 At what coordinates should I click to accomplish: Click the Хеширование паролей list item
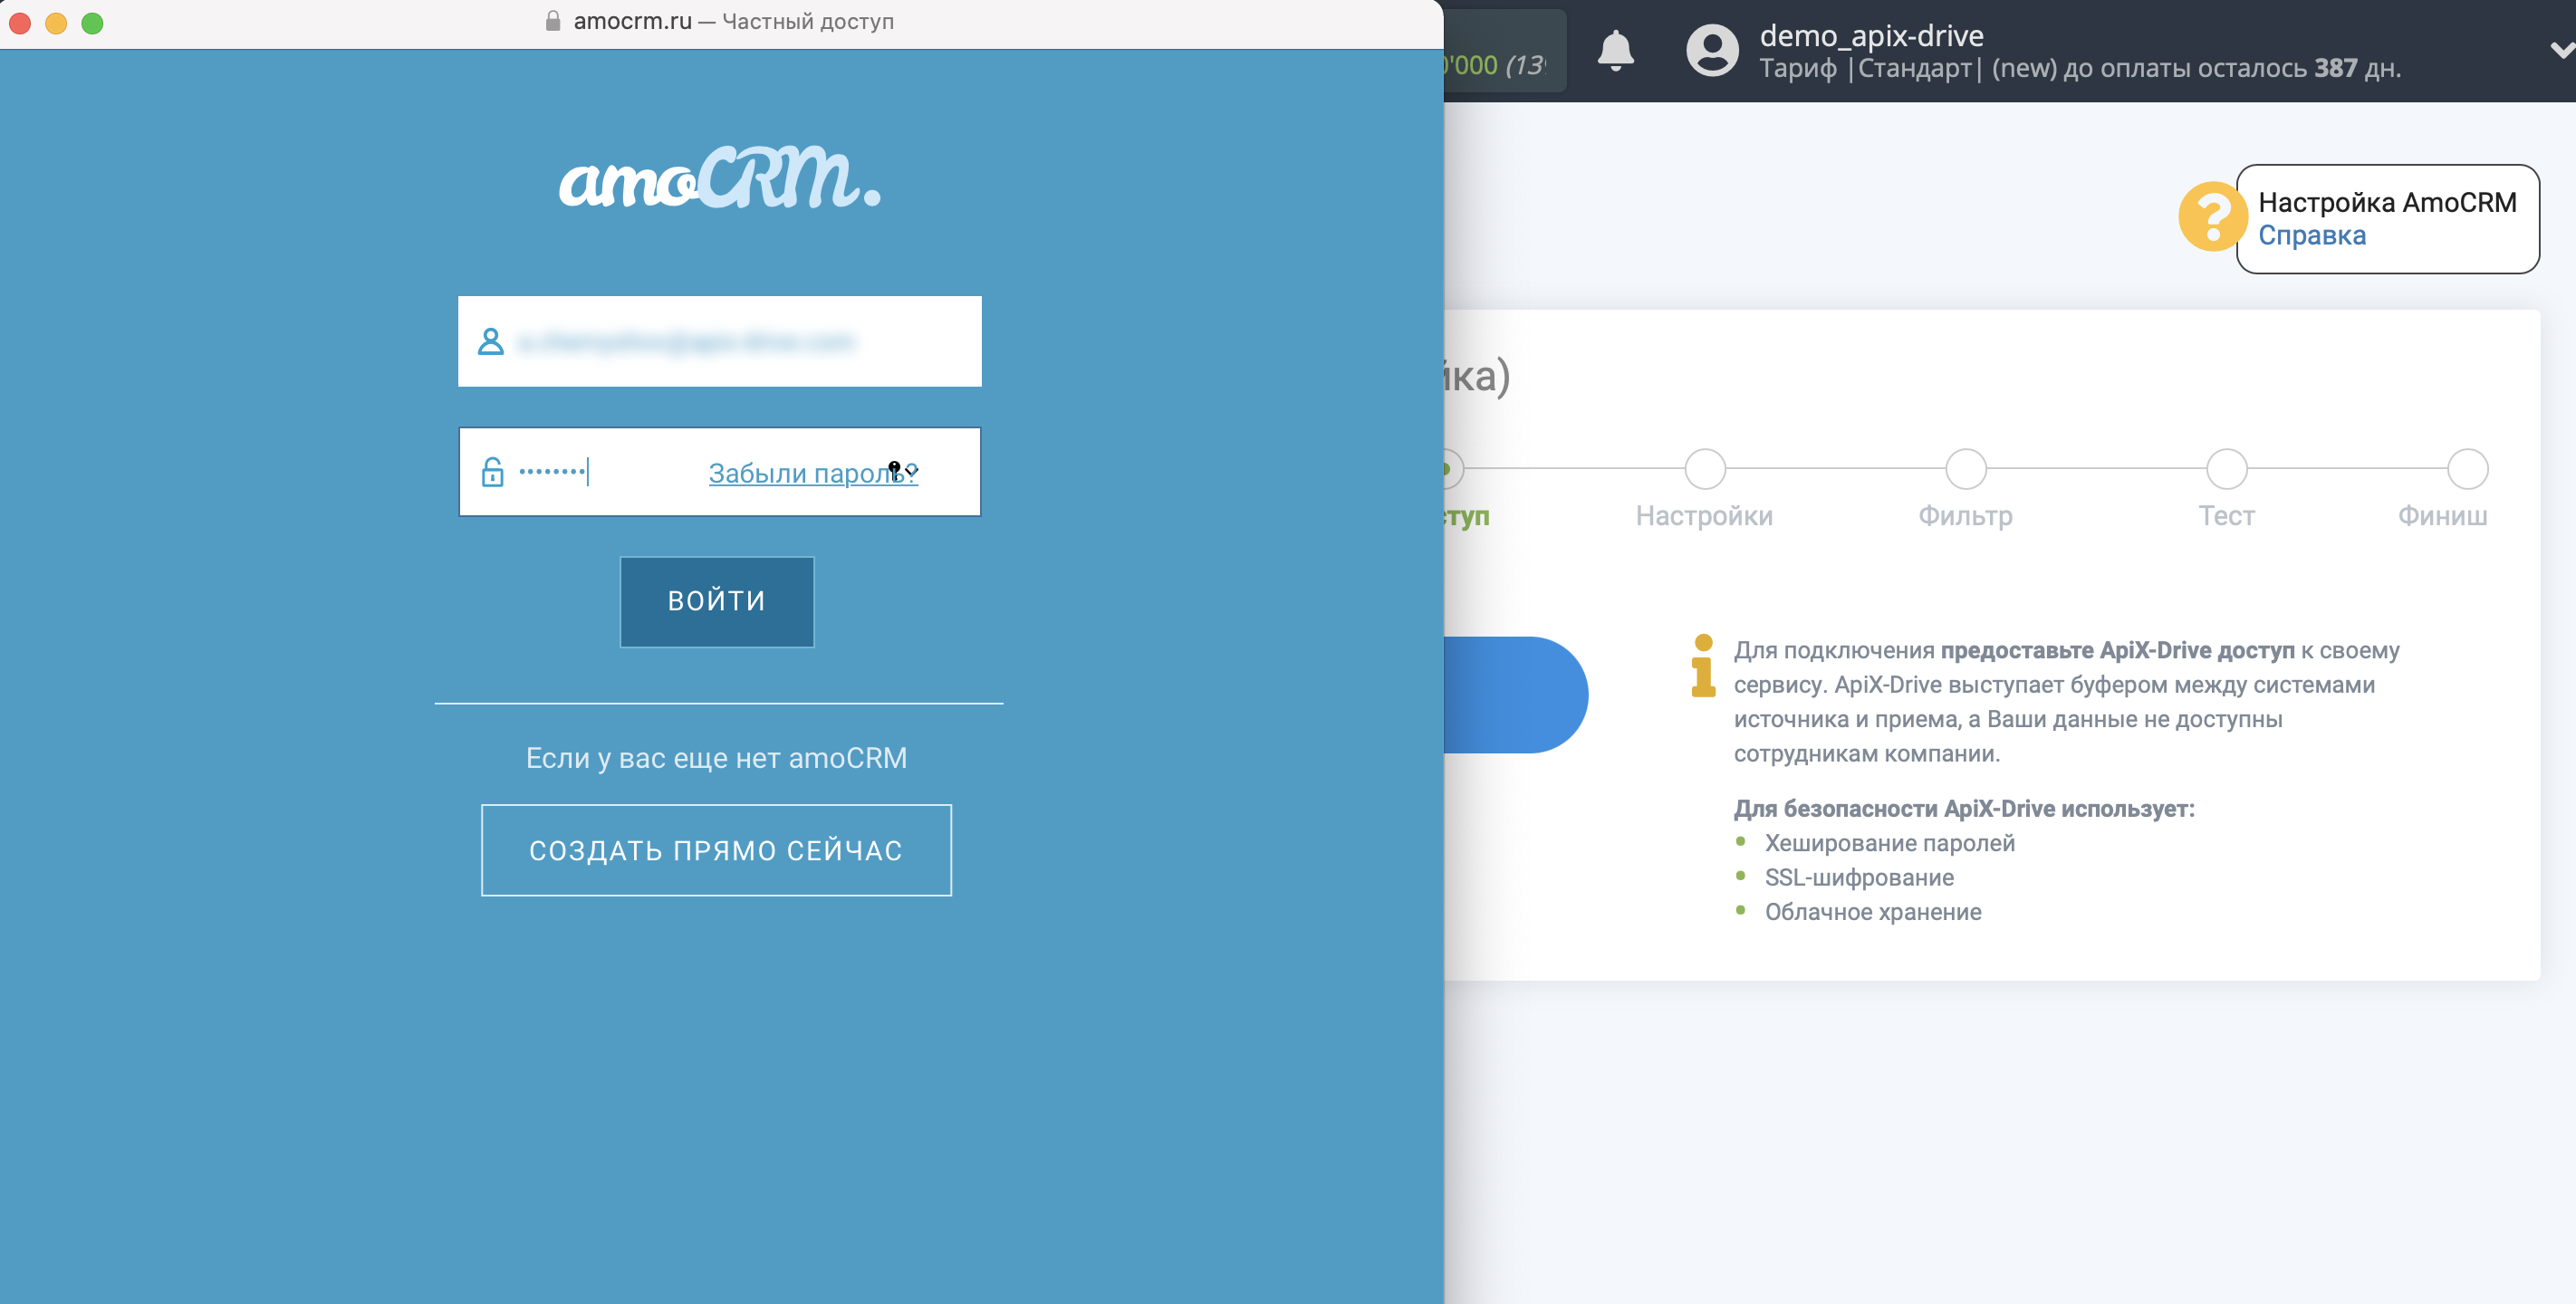(1889, 843)
